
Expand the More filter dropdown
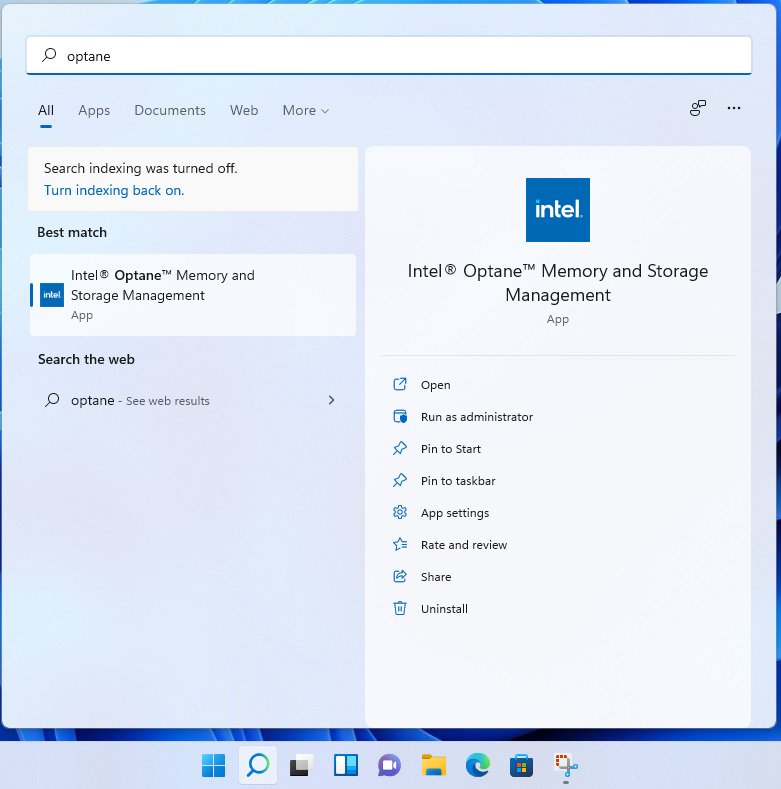[305, 111]
